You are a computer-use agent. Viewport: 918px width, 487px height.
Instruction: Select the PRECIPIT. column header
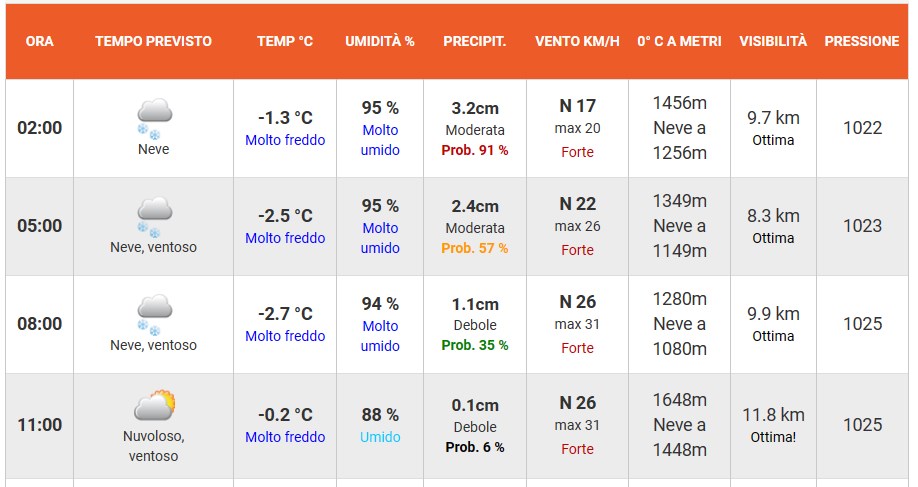click(475, 41)
